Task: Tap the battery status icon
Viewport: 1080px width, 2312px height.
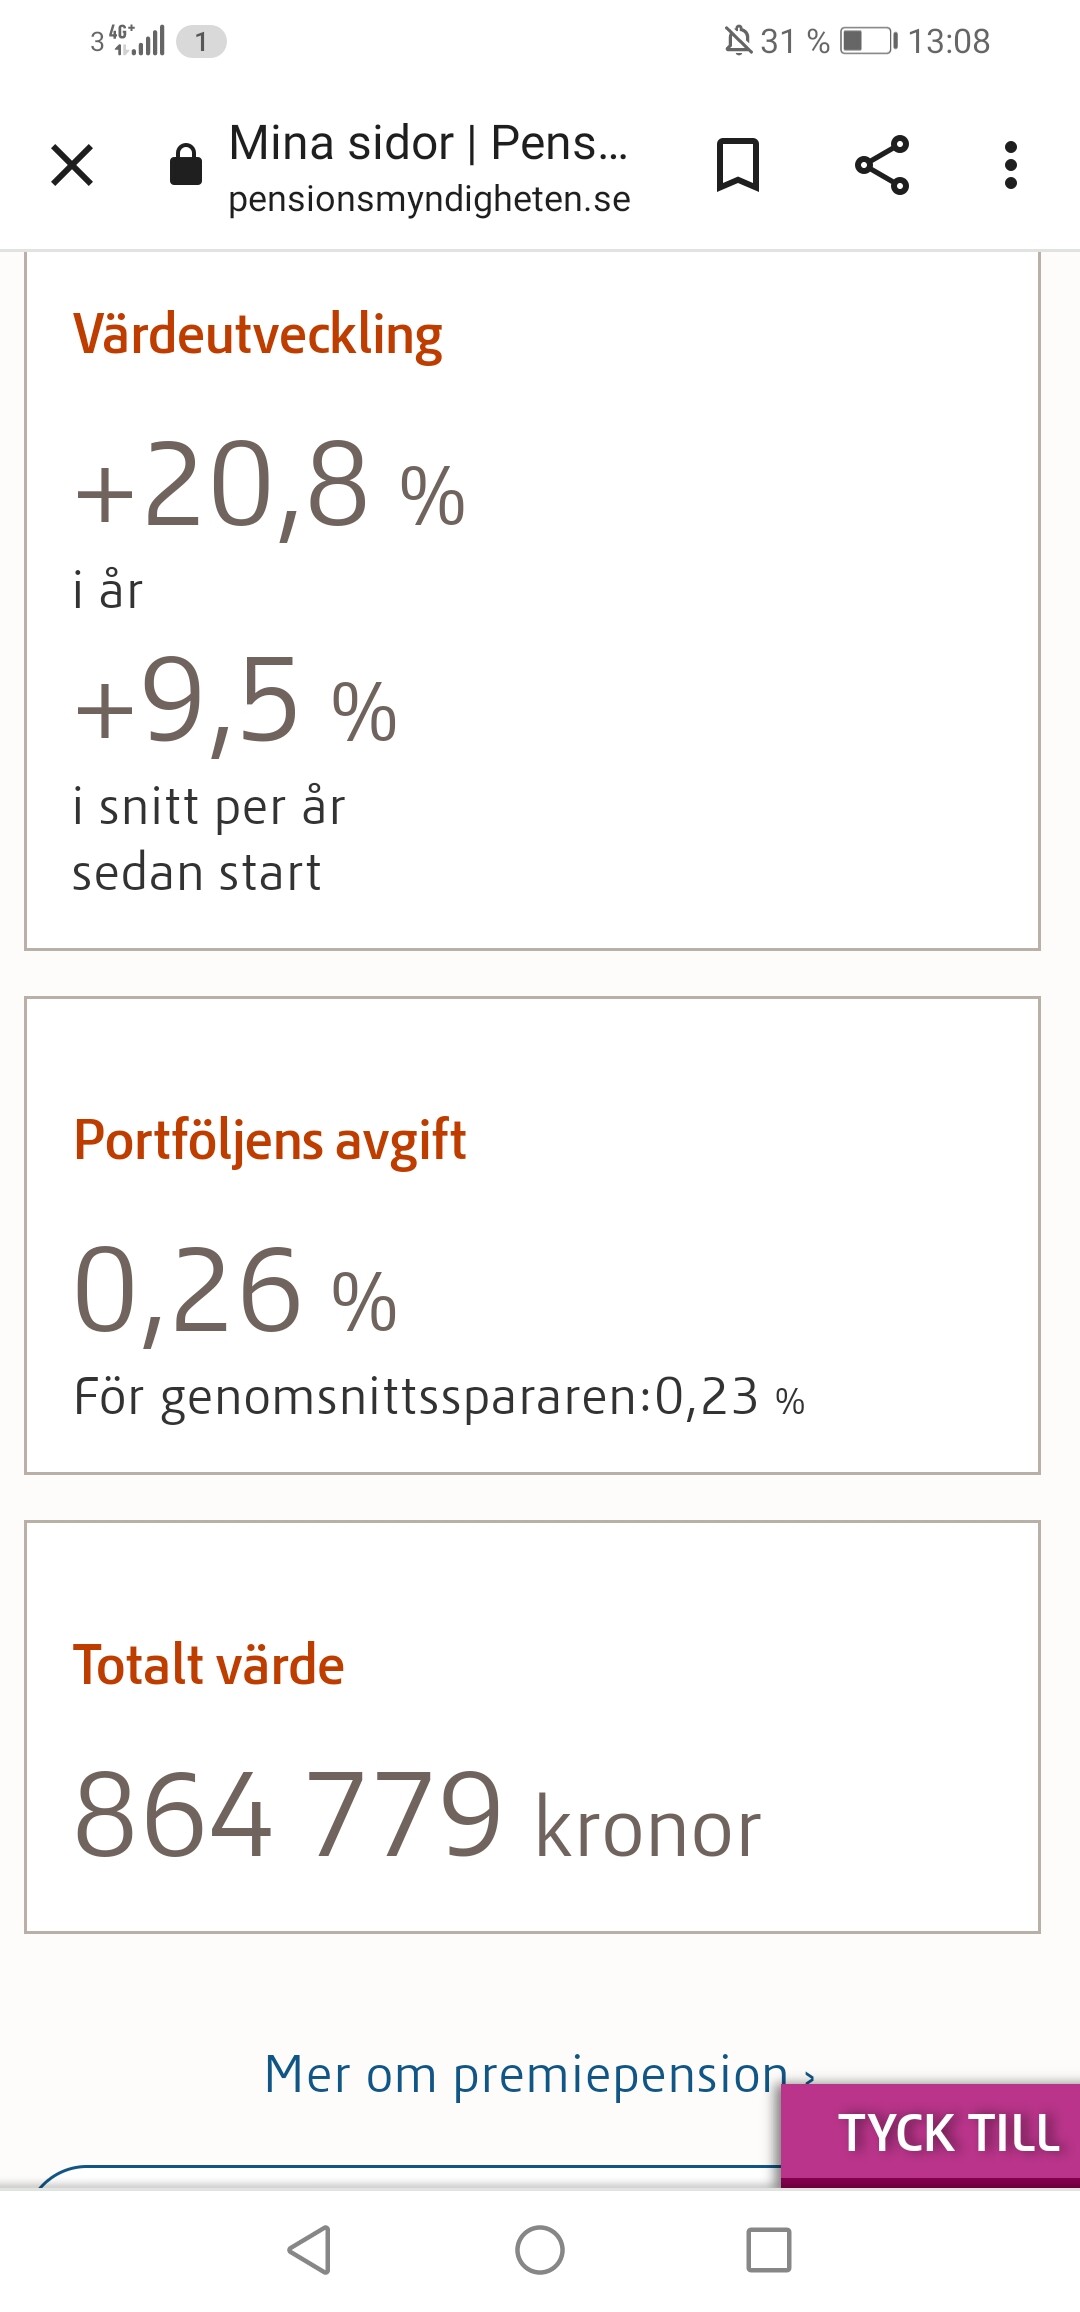Action: (868, 41)
